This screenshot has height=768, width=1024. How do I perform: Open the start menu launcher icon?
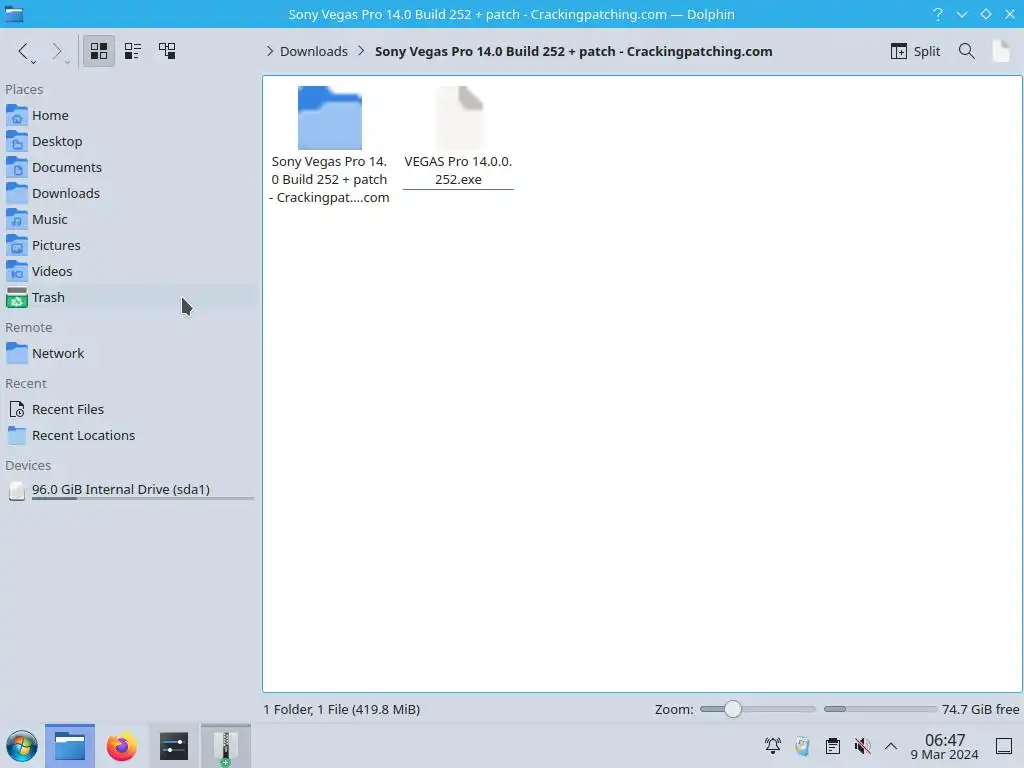coord(22,746)
